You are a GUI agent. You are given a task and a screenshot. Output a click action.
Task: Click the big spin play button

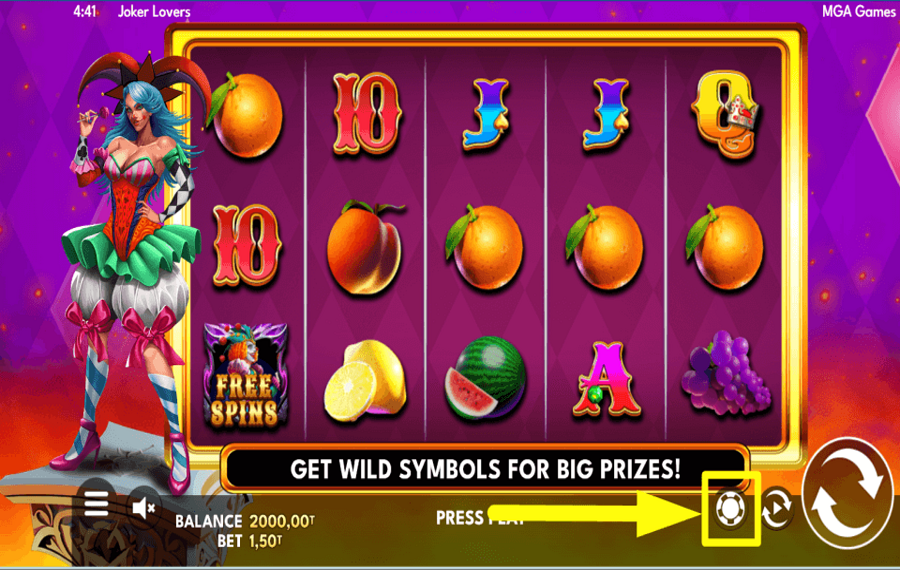[x=848, y=493]
